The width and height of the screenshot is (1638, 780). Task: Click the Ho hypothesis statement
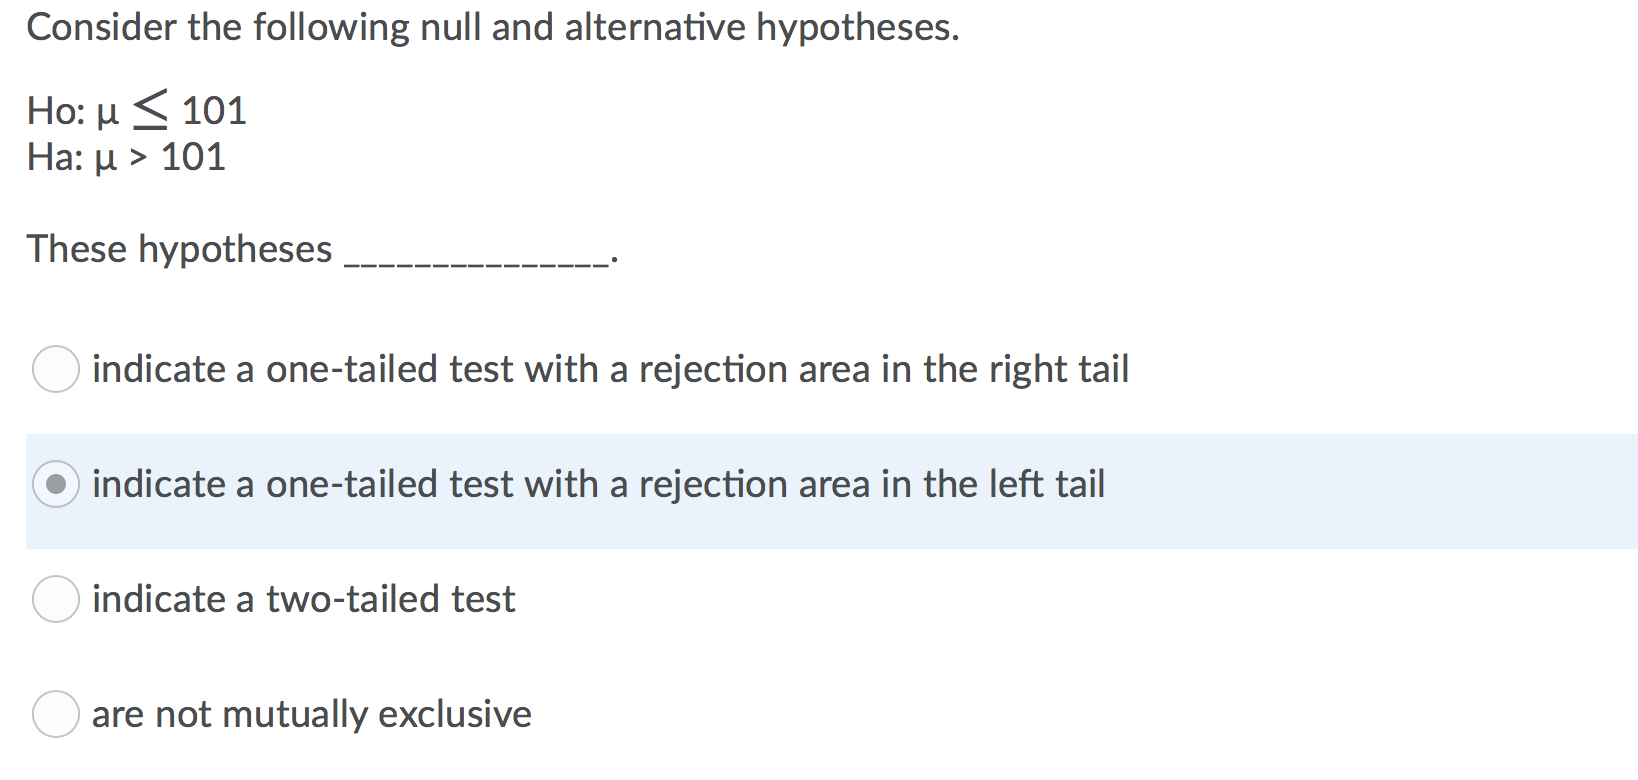(136, 110)
